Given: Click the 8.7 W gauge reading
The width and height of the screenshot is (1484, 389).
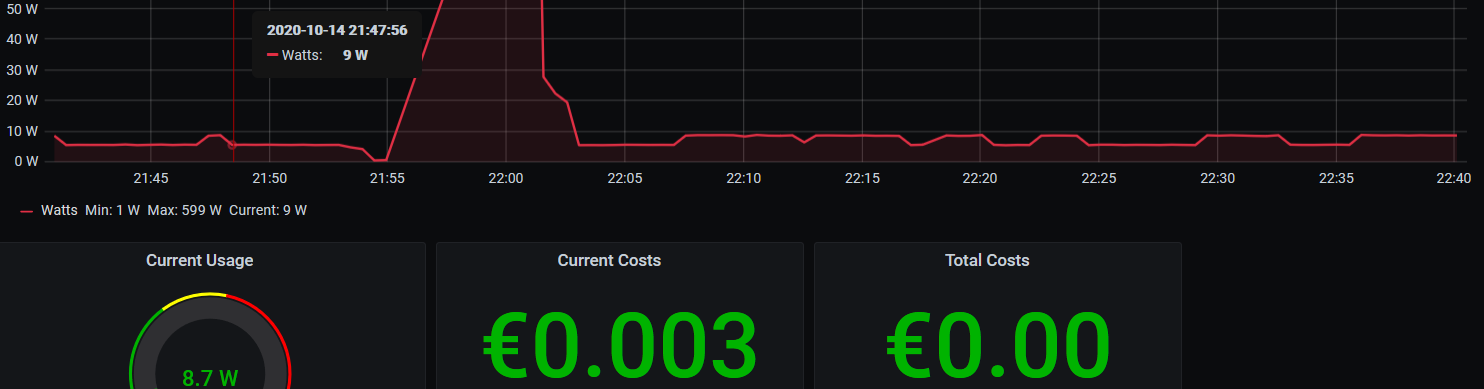Looking at the screenshot, I should pos(210,379).
